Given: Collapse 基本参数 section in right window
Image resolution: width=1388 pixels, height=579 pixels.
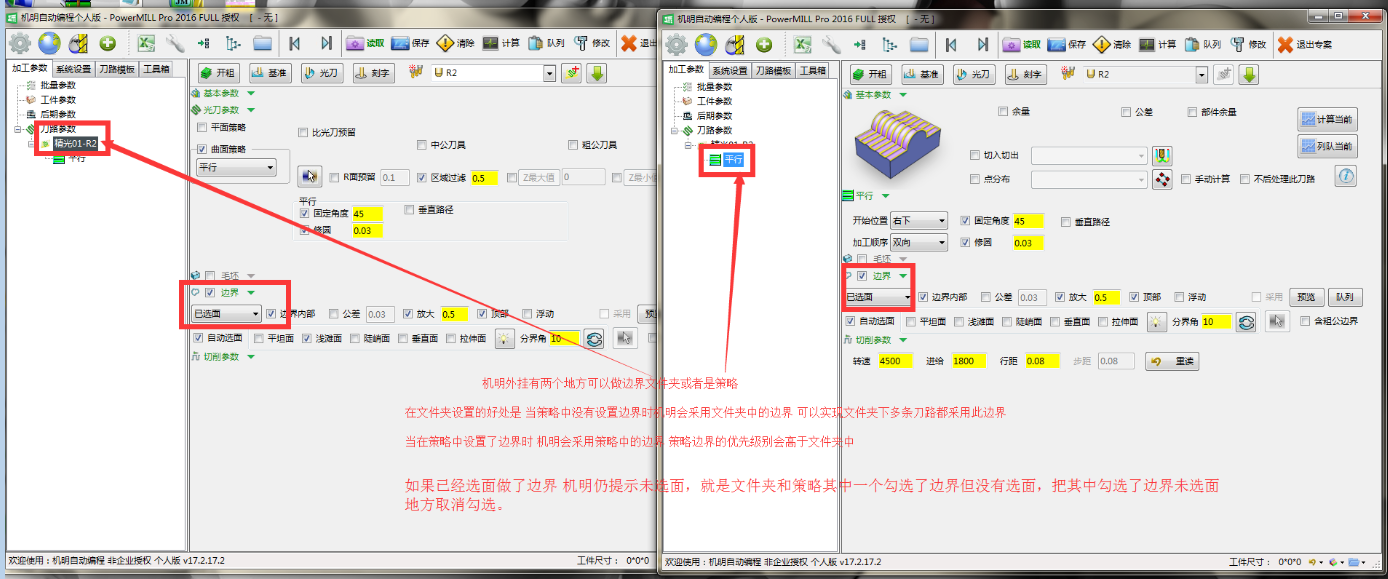Looking at the screenshot, I should tap(903, 95).
